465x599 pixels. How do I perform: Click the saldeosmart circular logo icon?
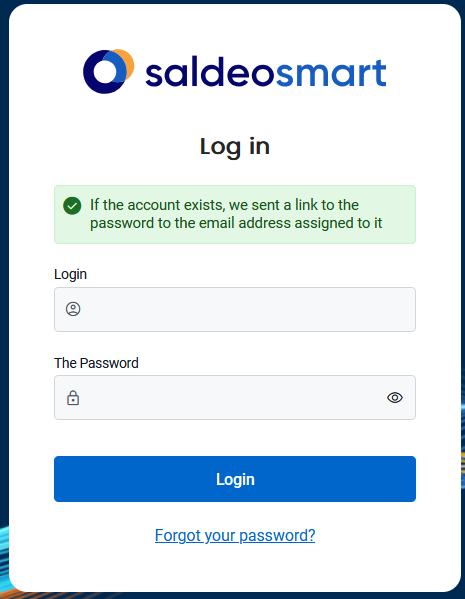click(109, 71)
